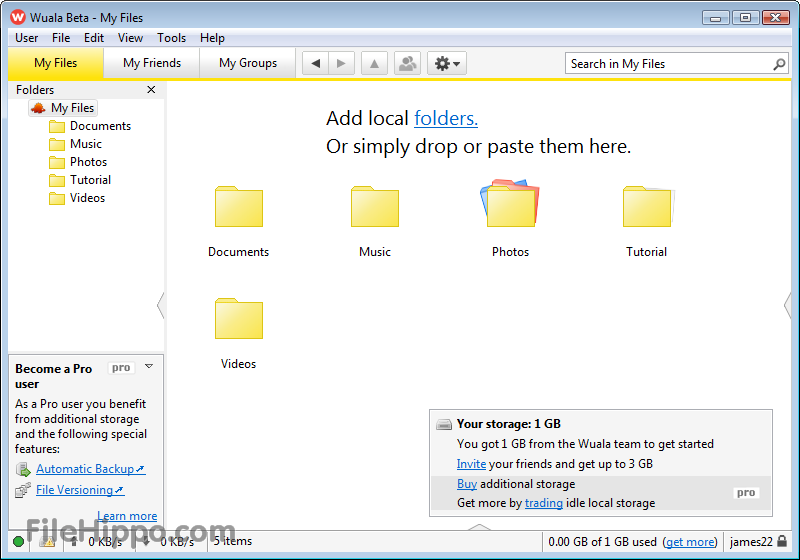
Task: Click the warning icon in the status bar
Action: pyautogui.click(x=48, y=542)
